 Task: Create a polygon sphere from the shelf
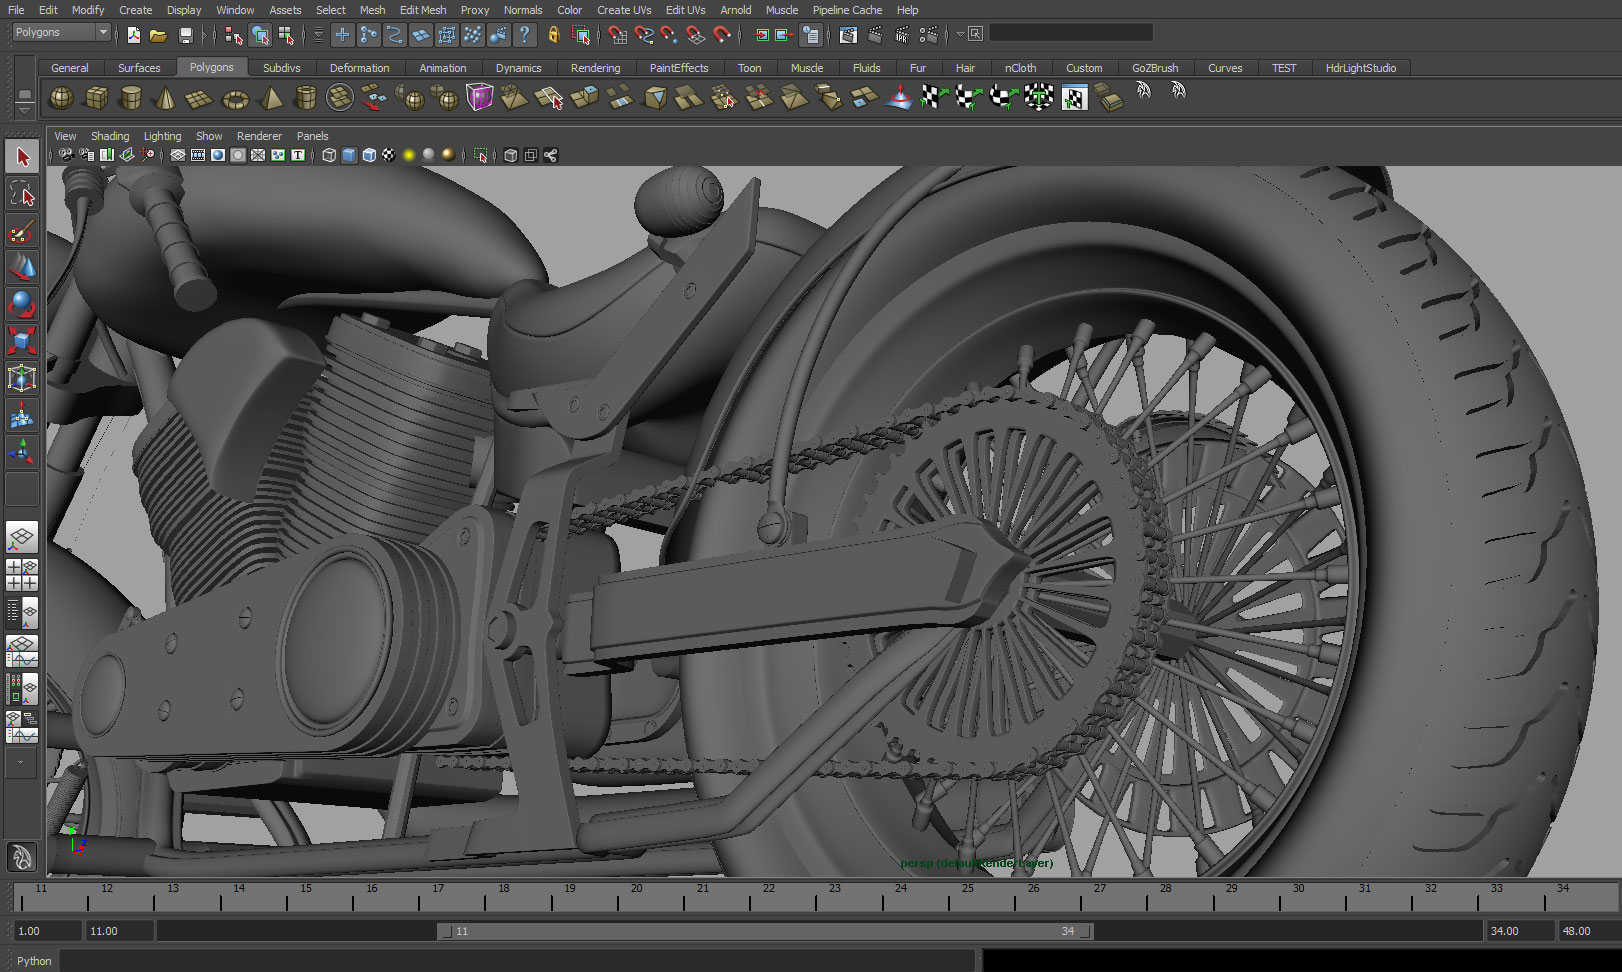pos(62,98)
